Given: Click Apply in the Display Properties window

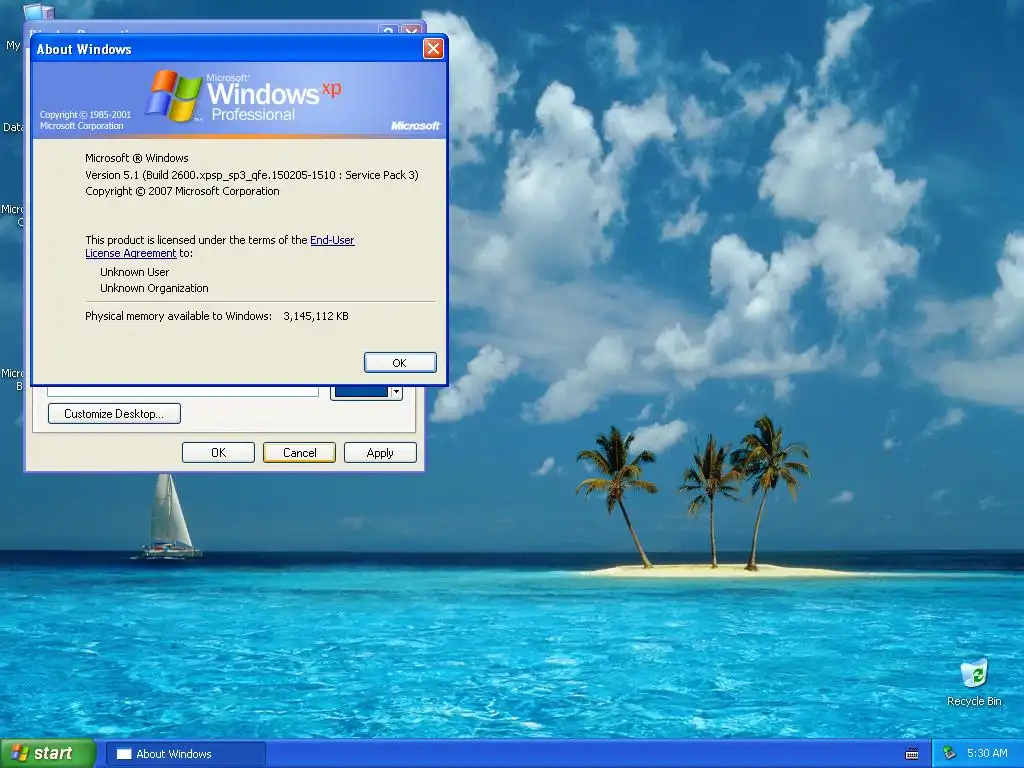Looking at the screenshot, I should [380, 453].
